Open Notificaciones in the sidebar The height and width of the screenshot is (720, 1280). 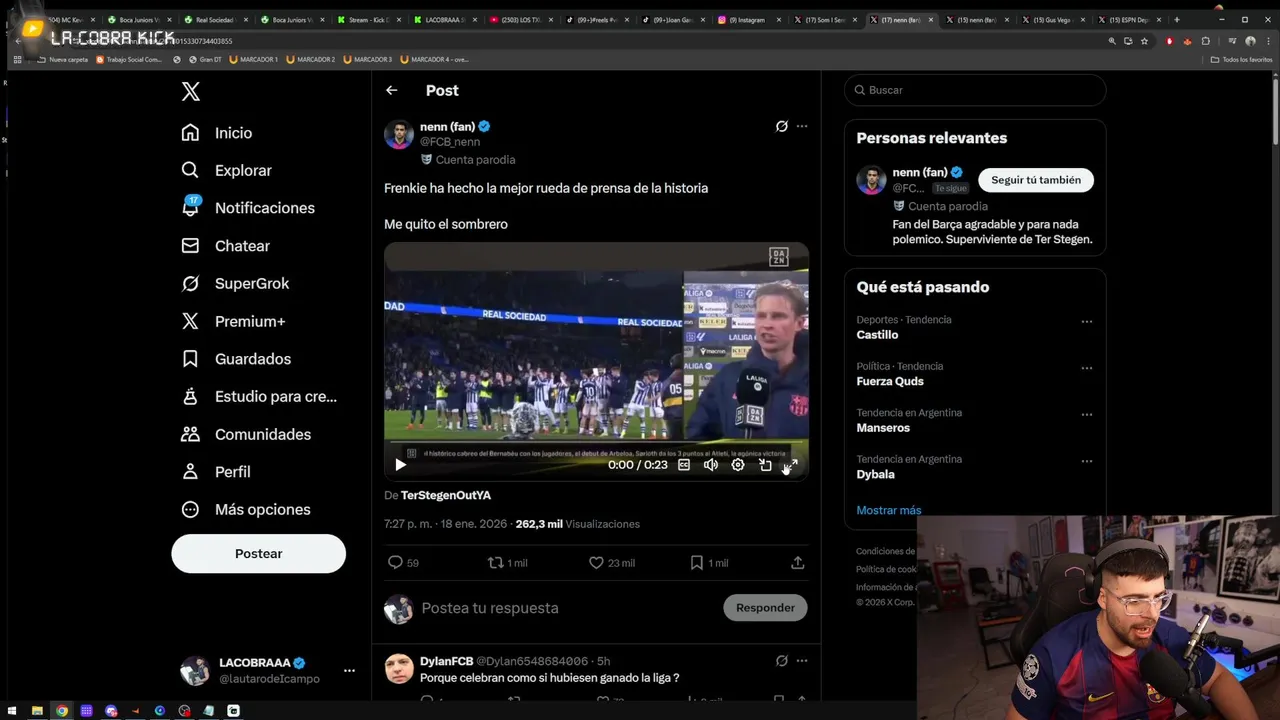247,208
